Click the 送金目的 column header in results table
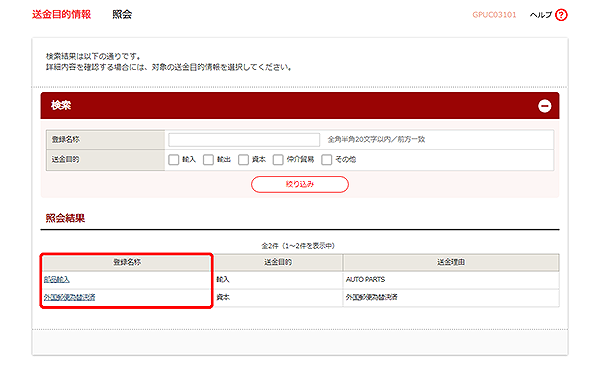This screenshot has width=600, height=371. [278, 262]
